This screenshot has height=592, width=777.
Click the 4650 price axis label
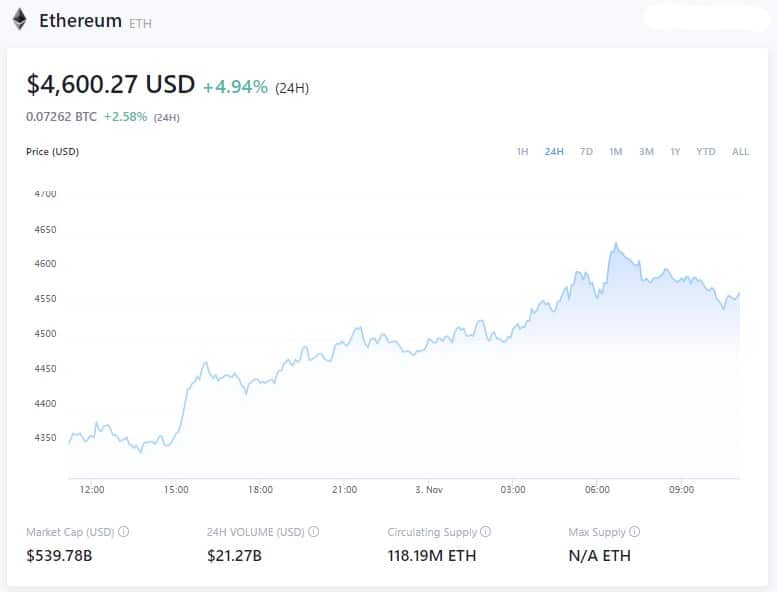coord(45,229)
